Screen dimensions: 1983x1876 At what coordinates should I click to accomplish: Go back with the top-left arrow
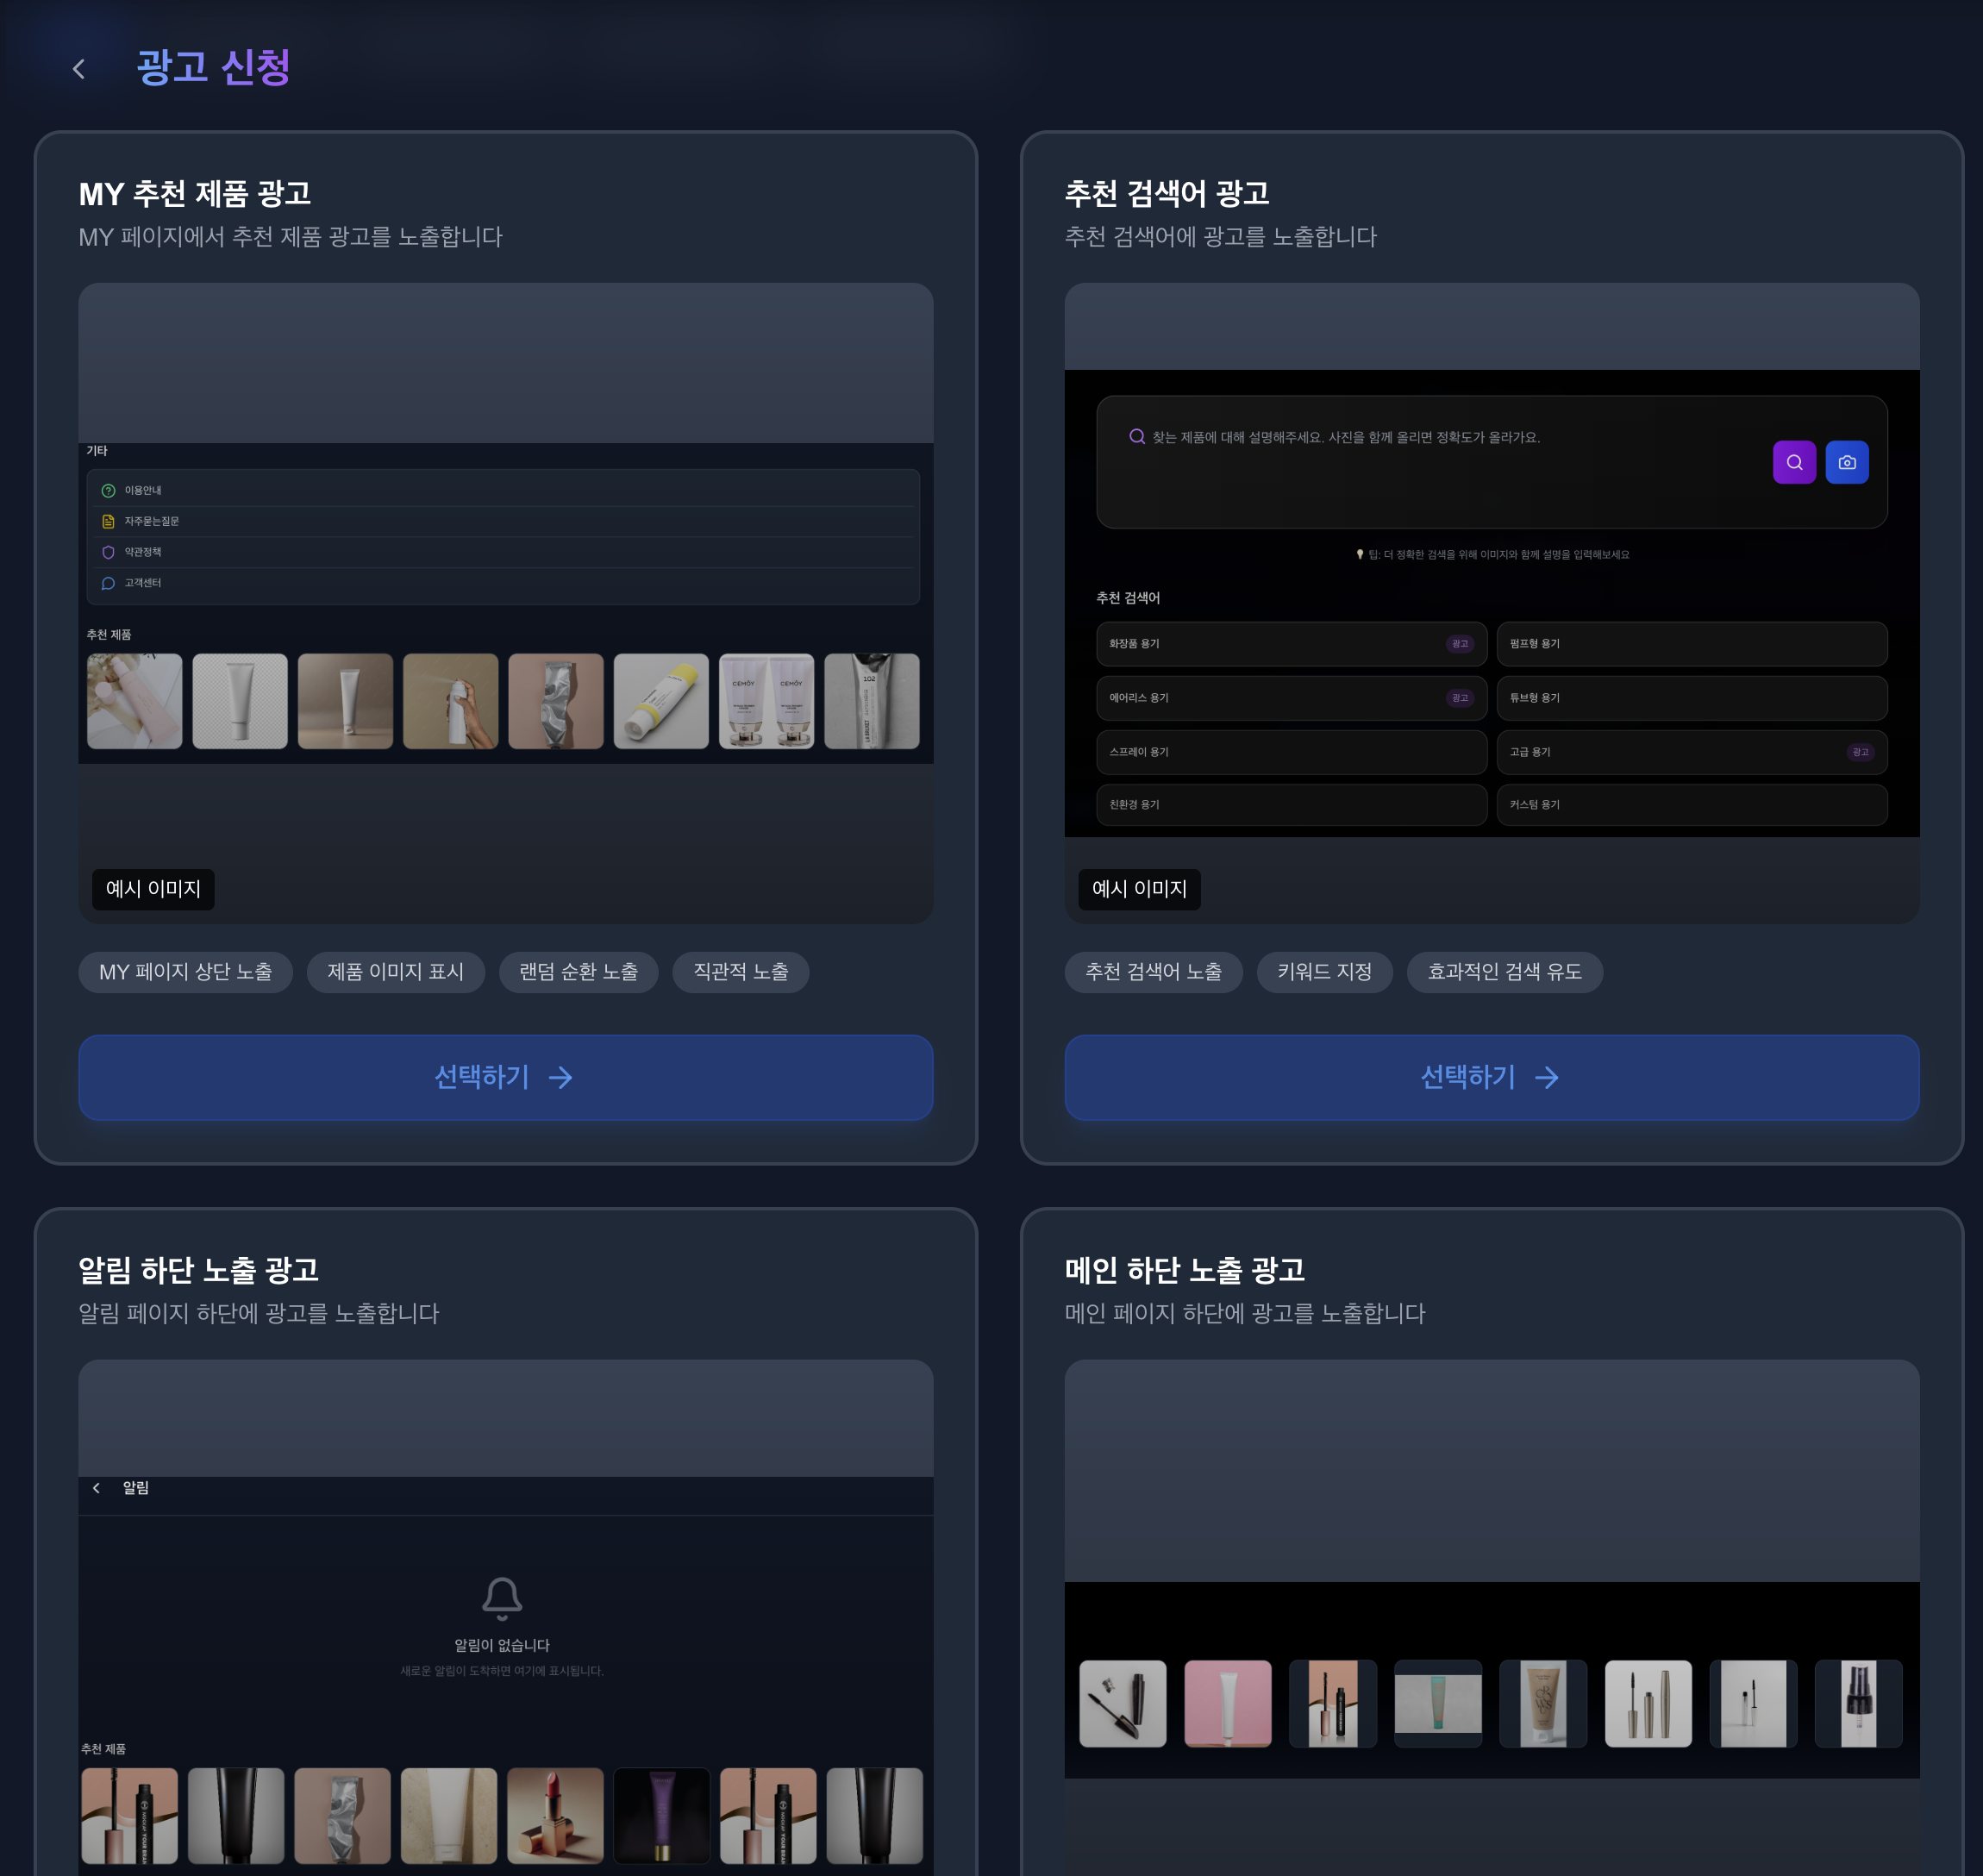[79, 69]
